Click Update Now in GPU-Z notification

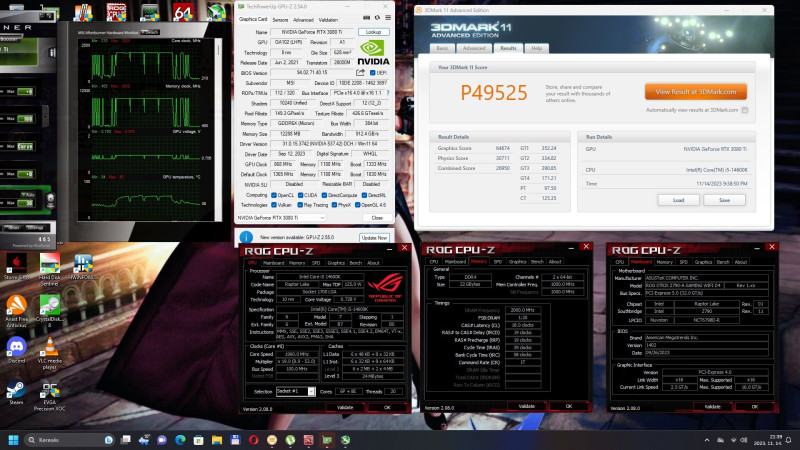coord(374,238)
